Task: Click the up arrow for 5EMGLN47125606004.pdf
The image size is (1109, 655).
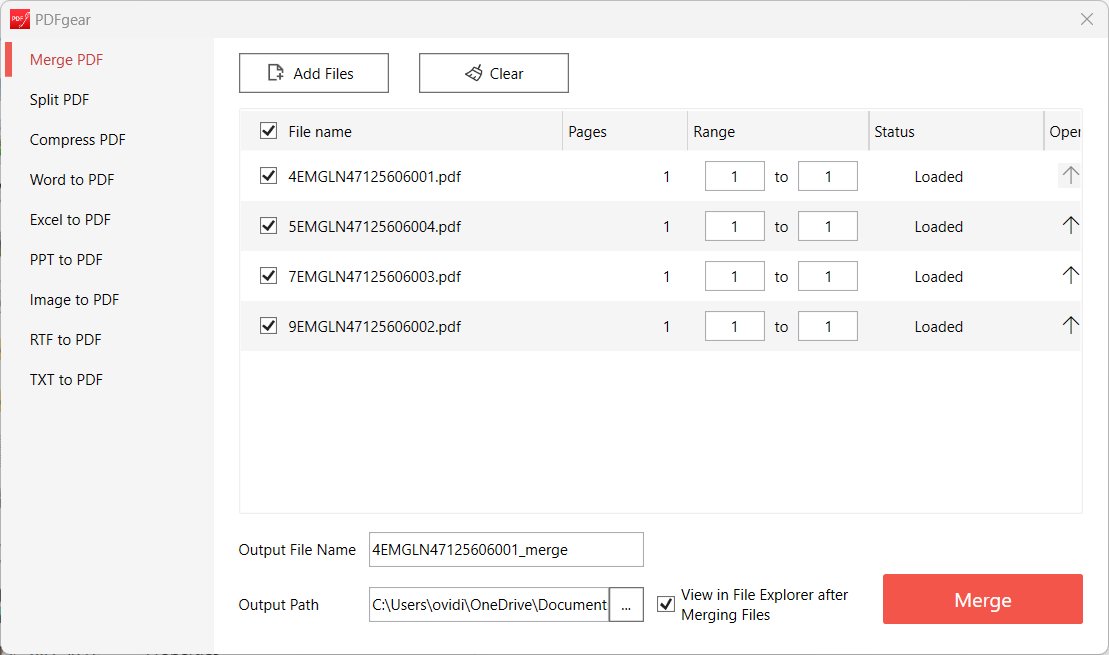Action: coord(1070,225)
